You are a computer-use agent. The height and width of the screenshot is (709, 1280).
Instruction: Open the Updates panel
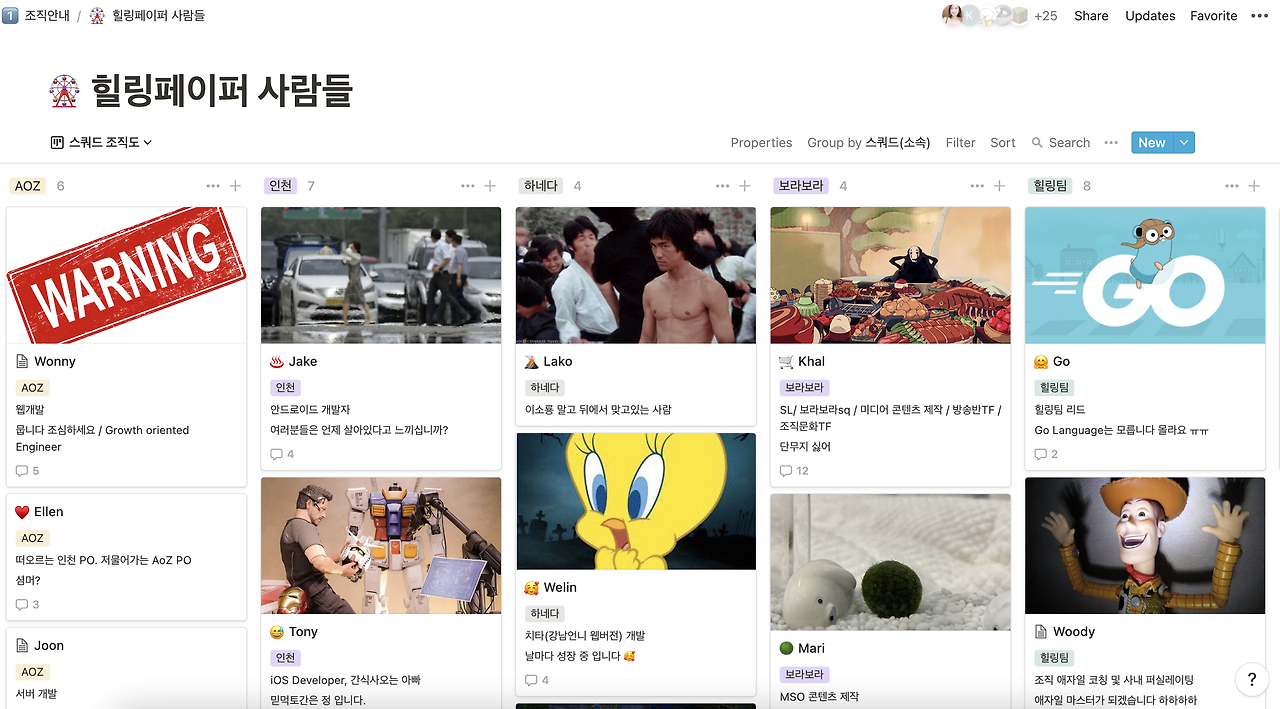pos(1150,15)
